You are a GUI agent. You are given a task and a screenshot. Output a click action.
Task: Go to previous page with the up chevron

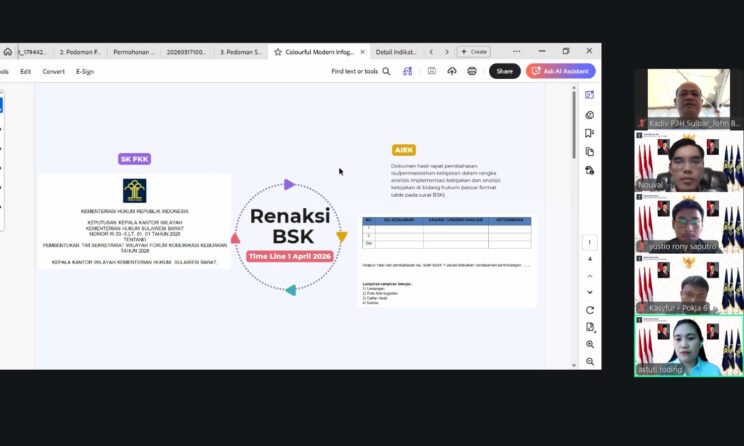(x=590, y=275)
